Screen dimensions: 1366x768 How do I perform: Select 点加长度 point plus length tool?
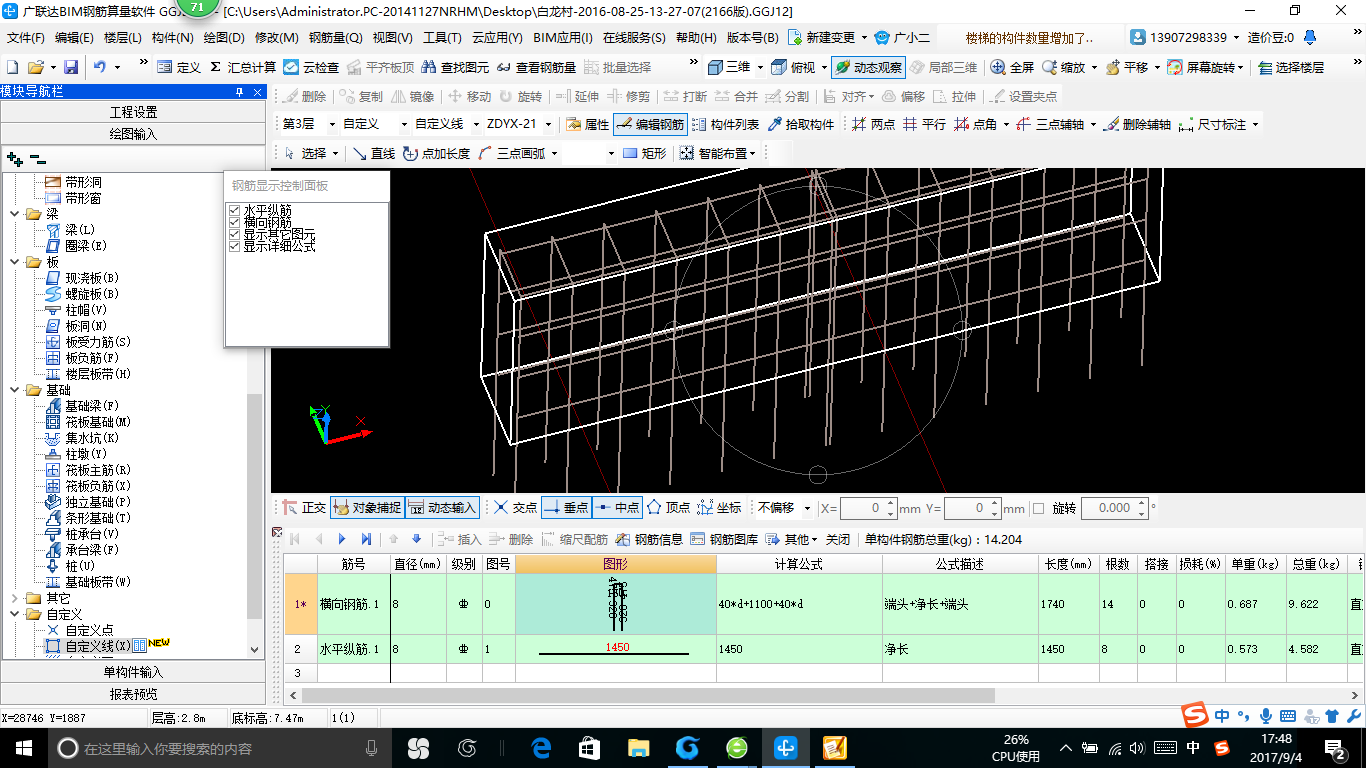point(436,153)
